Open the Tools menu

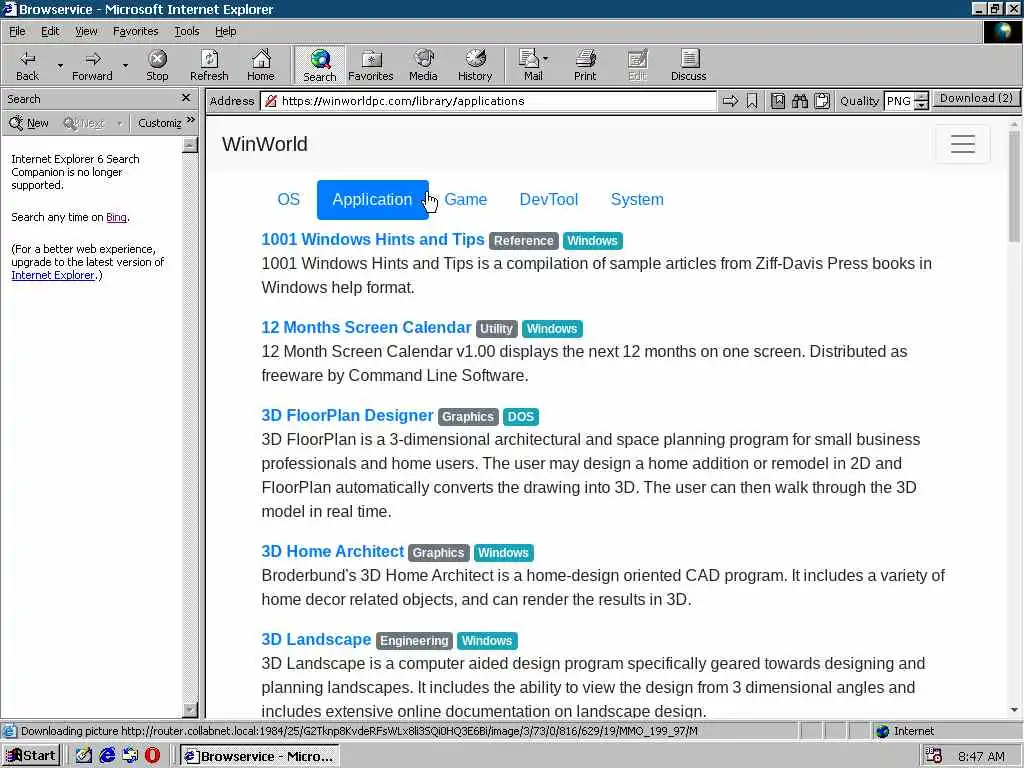(x=186, y=31)
